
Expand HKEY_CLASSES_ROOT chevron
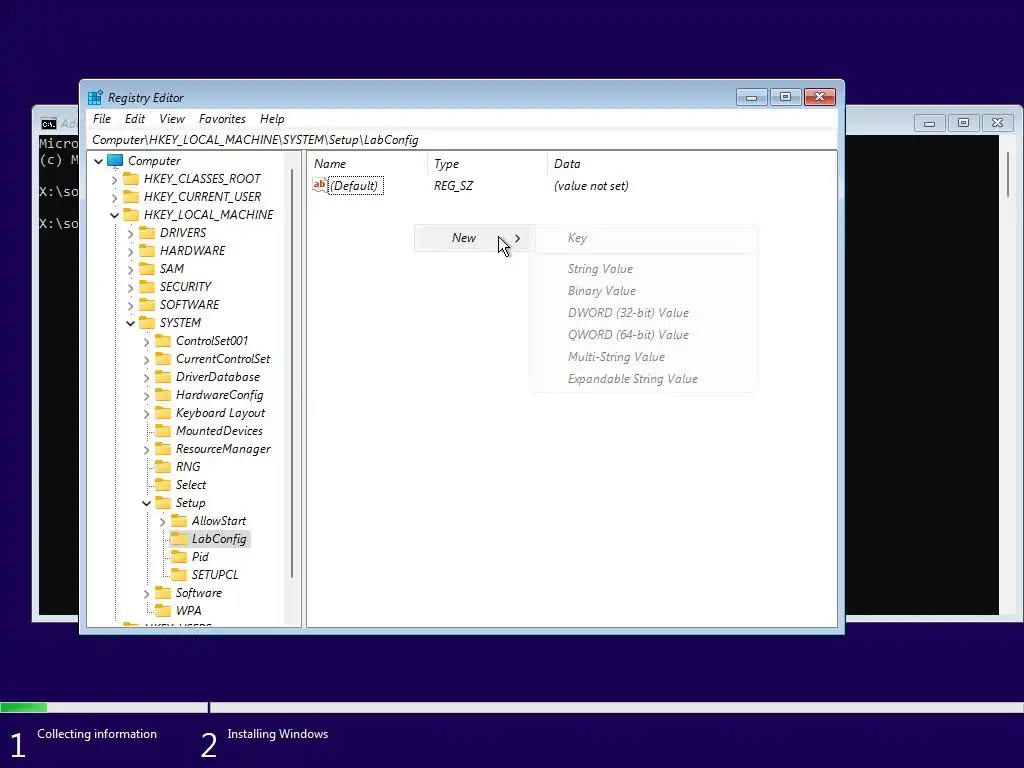[x=115, y=179]
